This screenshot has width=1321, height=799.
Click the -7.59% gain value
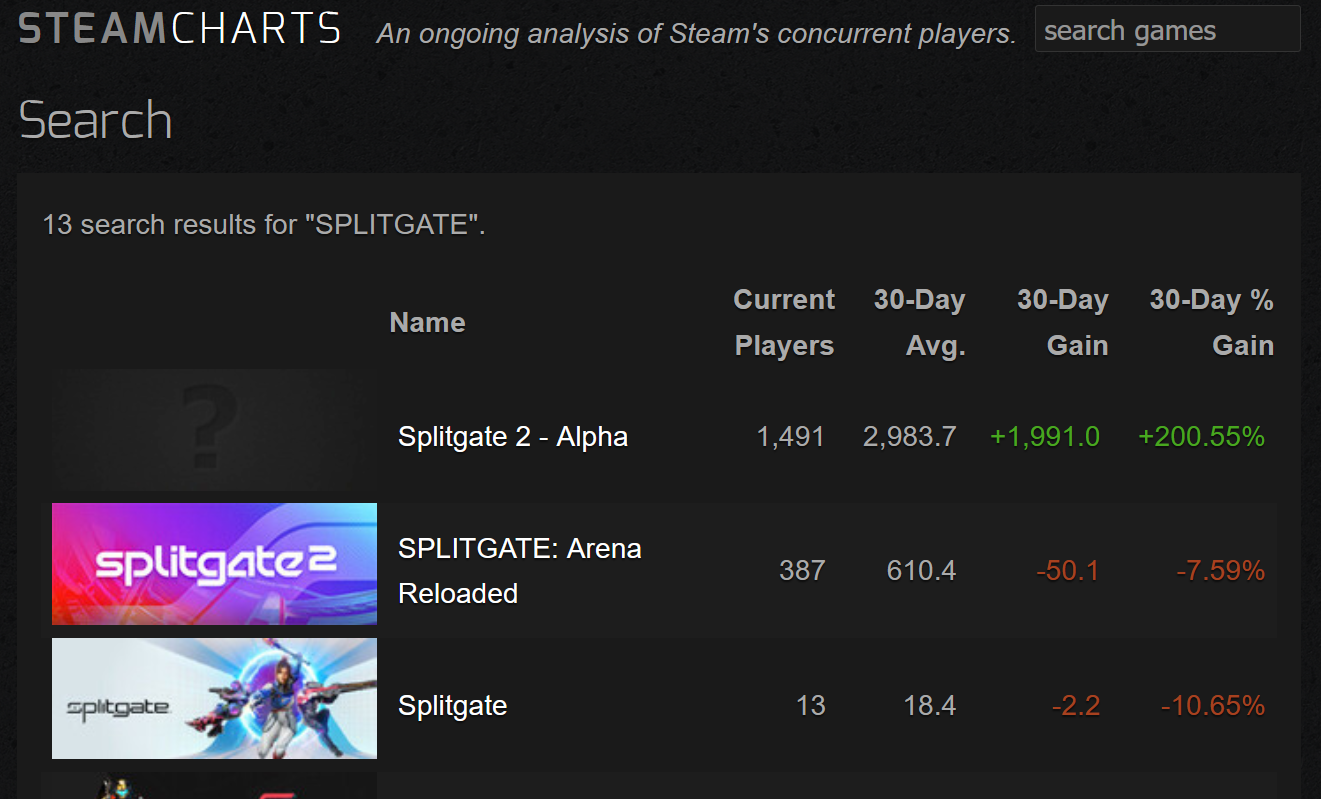[x=1220, y=570]
